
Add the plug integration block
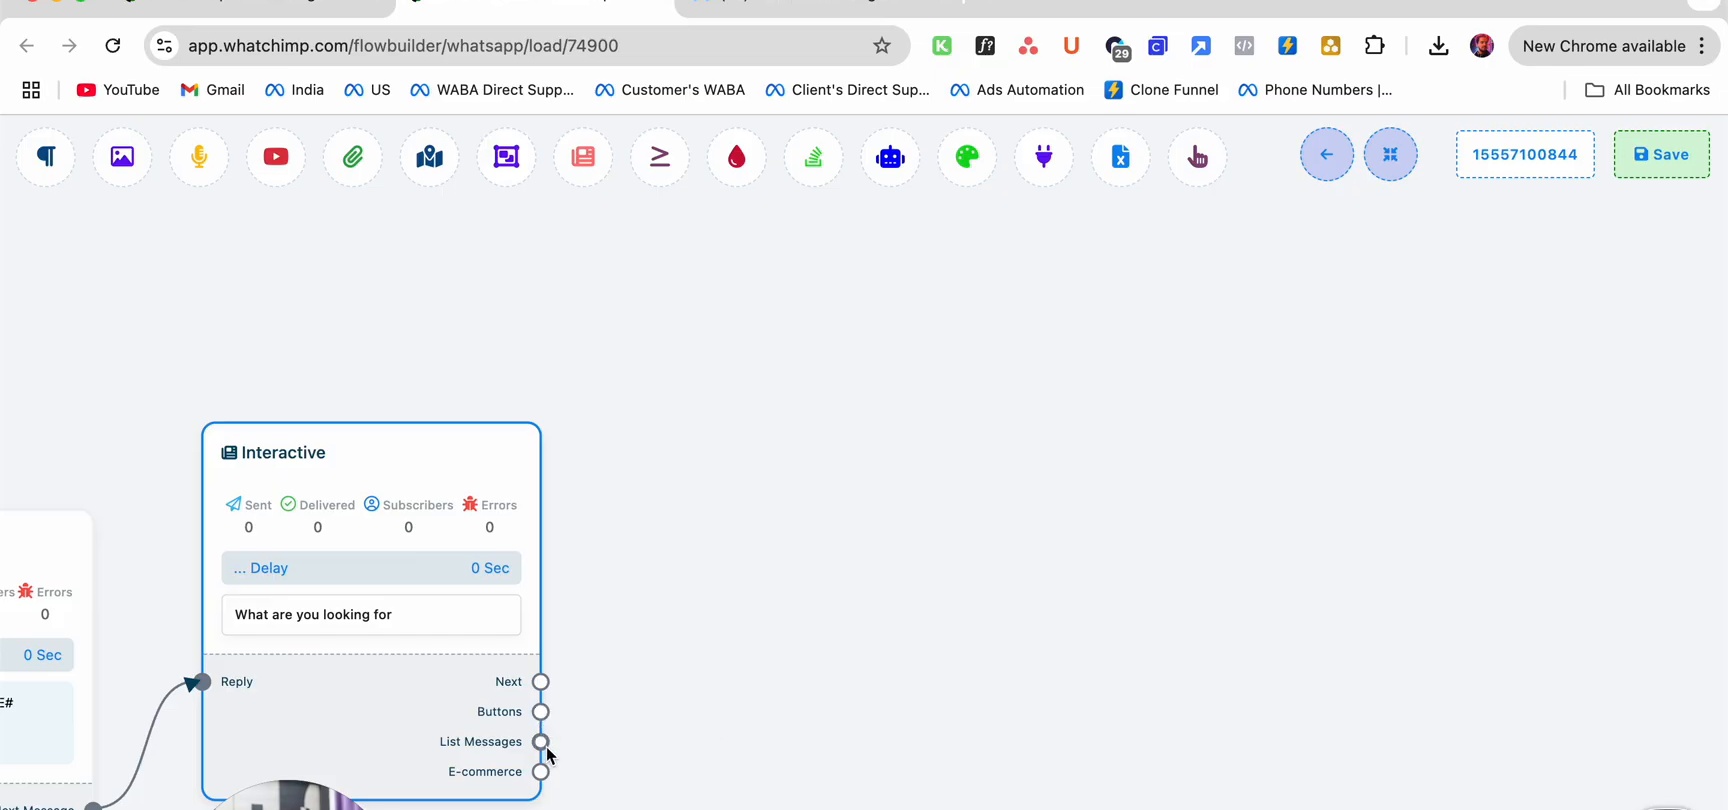[1044, 157]
